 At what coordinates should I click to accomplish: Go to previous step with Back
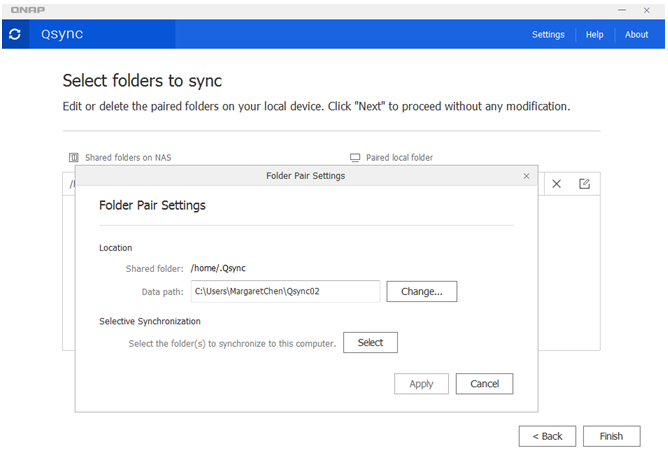(547, 436)
